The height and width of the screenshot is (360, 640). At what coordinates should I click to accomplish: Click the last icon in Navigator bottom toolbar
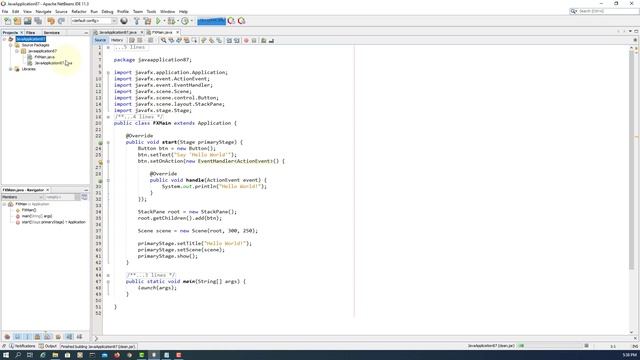point(79,337)
